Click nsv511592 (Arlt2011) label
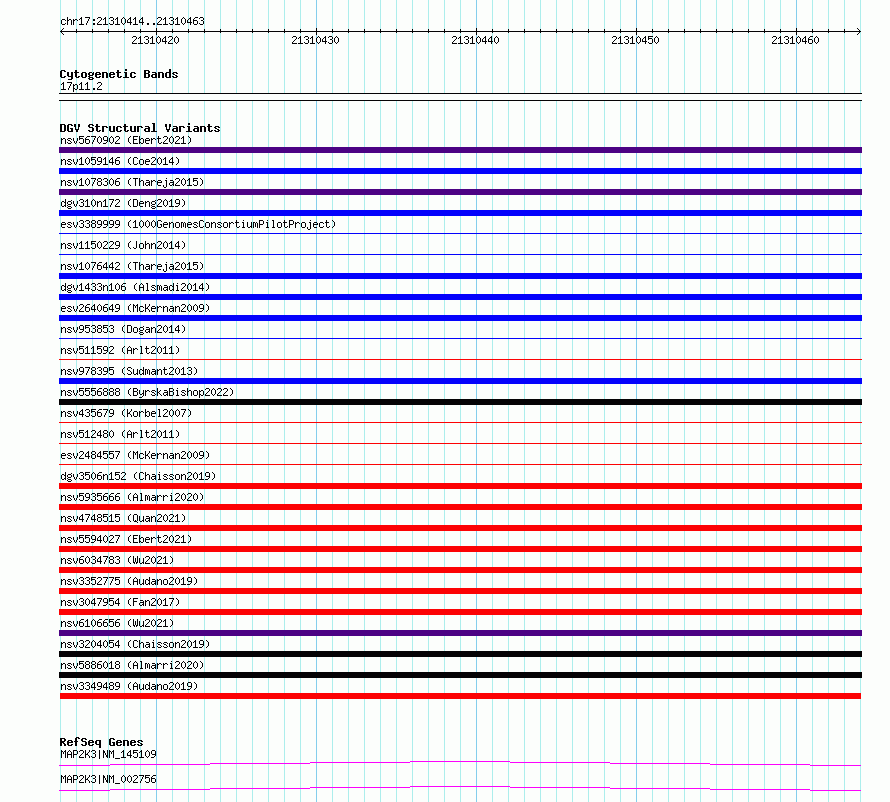 (x=120, y=350)
